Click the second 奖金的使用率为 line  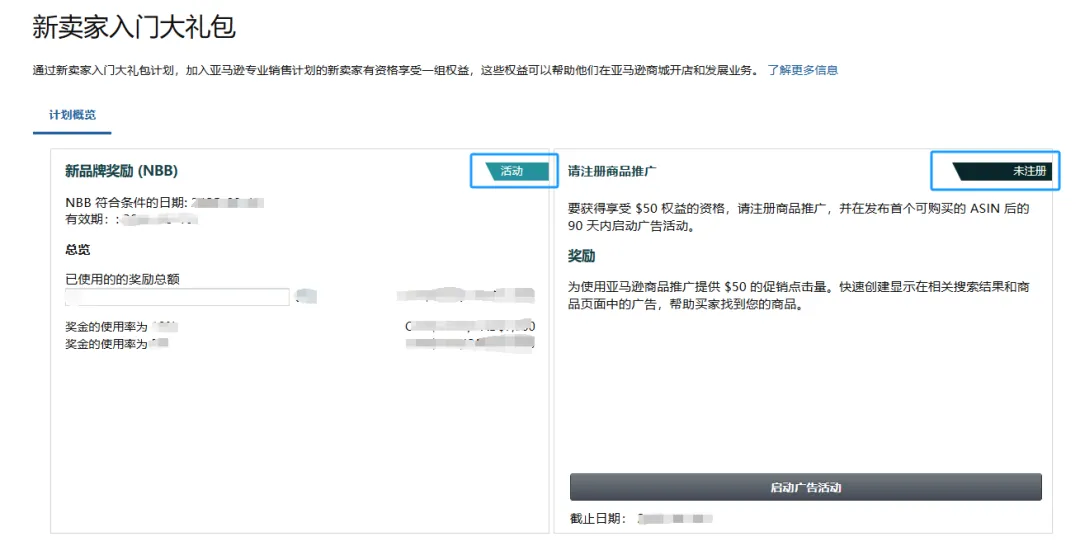[x=106, y=344]
